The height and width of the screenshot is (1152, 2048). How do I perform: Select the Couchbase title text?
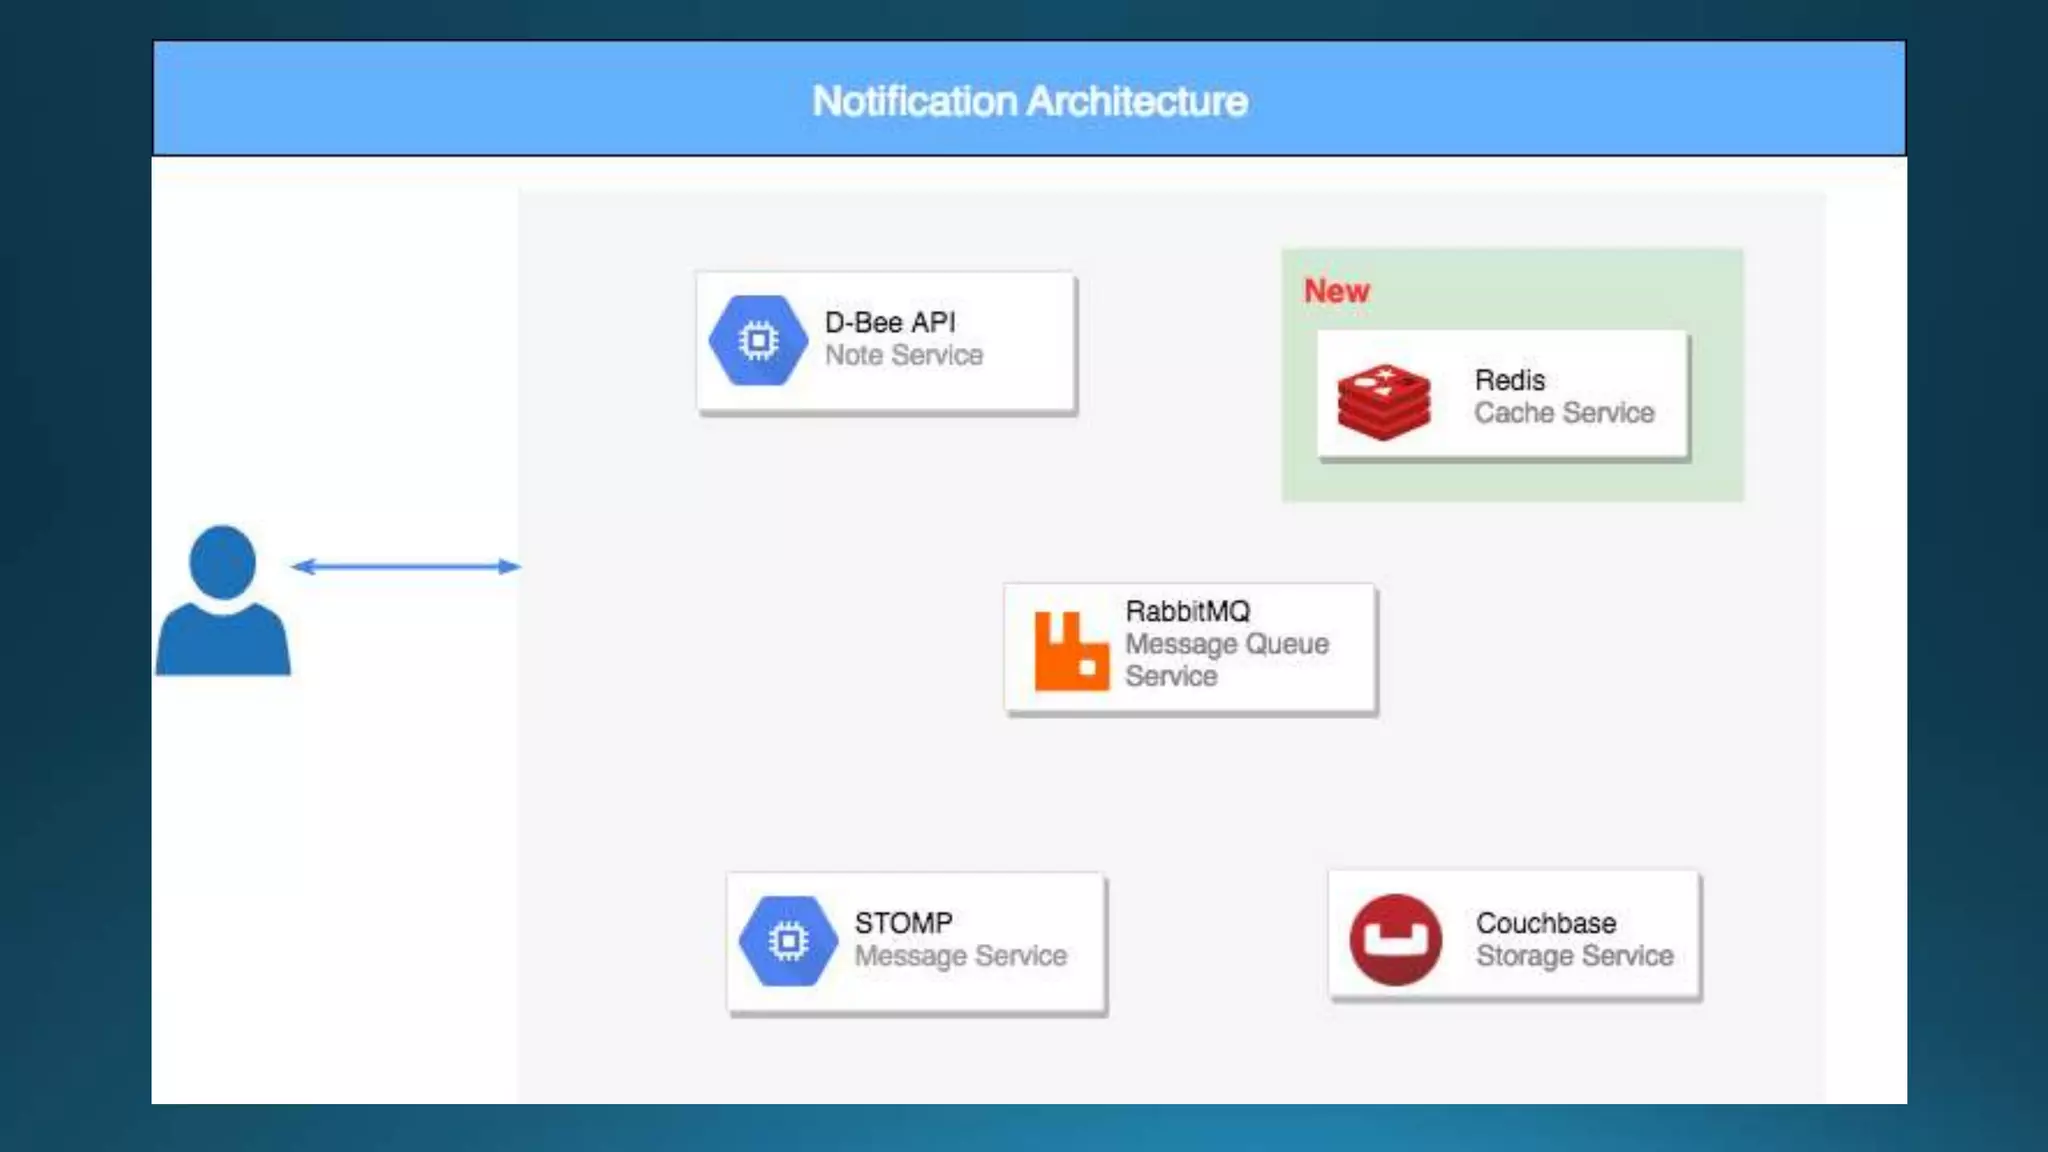pyautogui.click(x=1545, y=922)
